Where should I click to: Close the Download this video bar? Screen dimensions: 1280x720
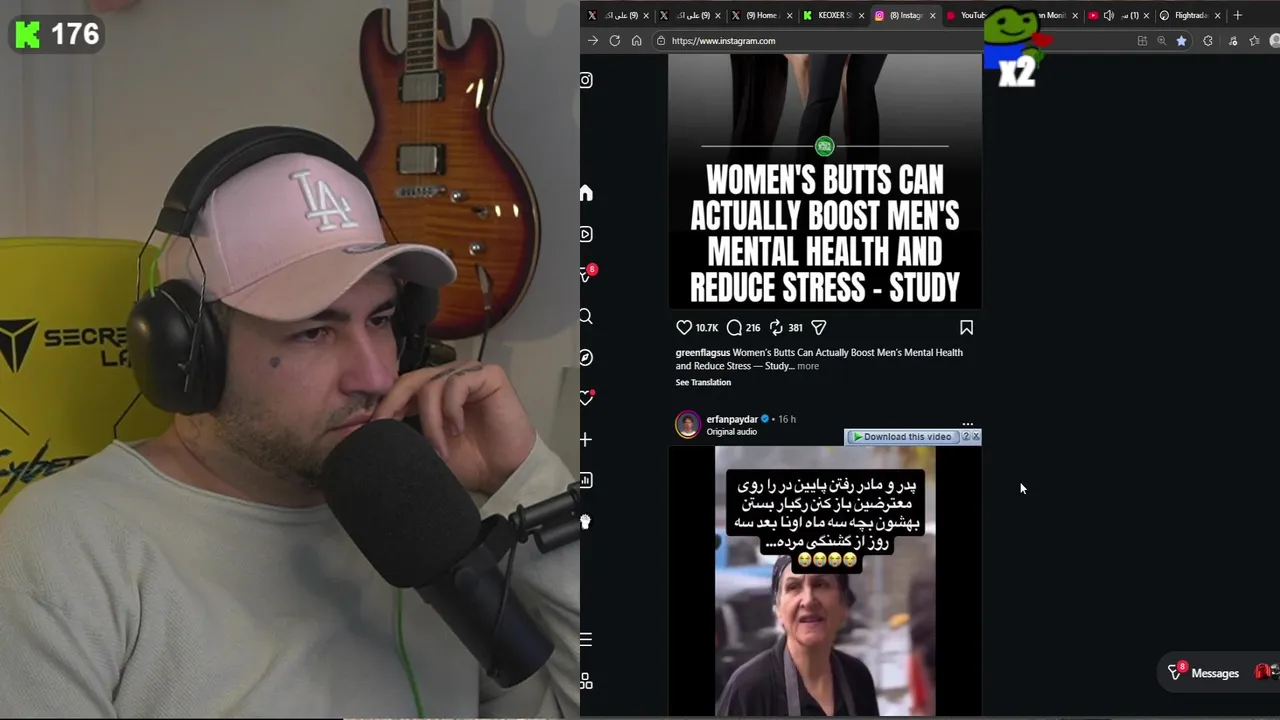click(976, 437)
